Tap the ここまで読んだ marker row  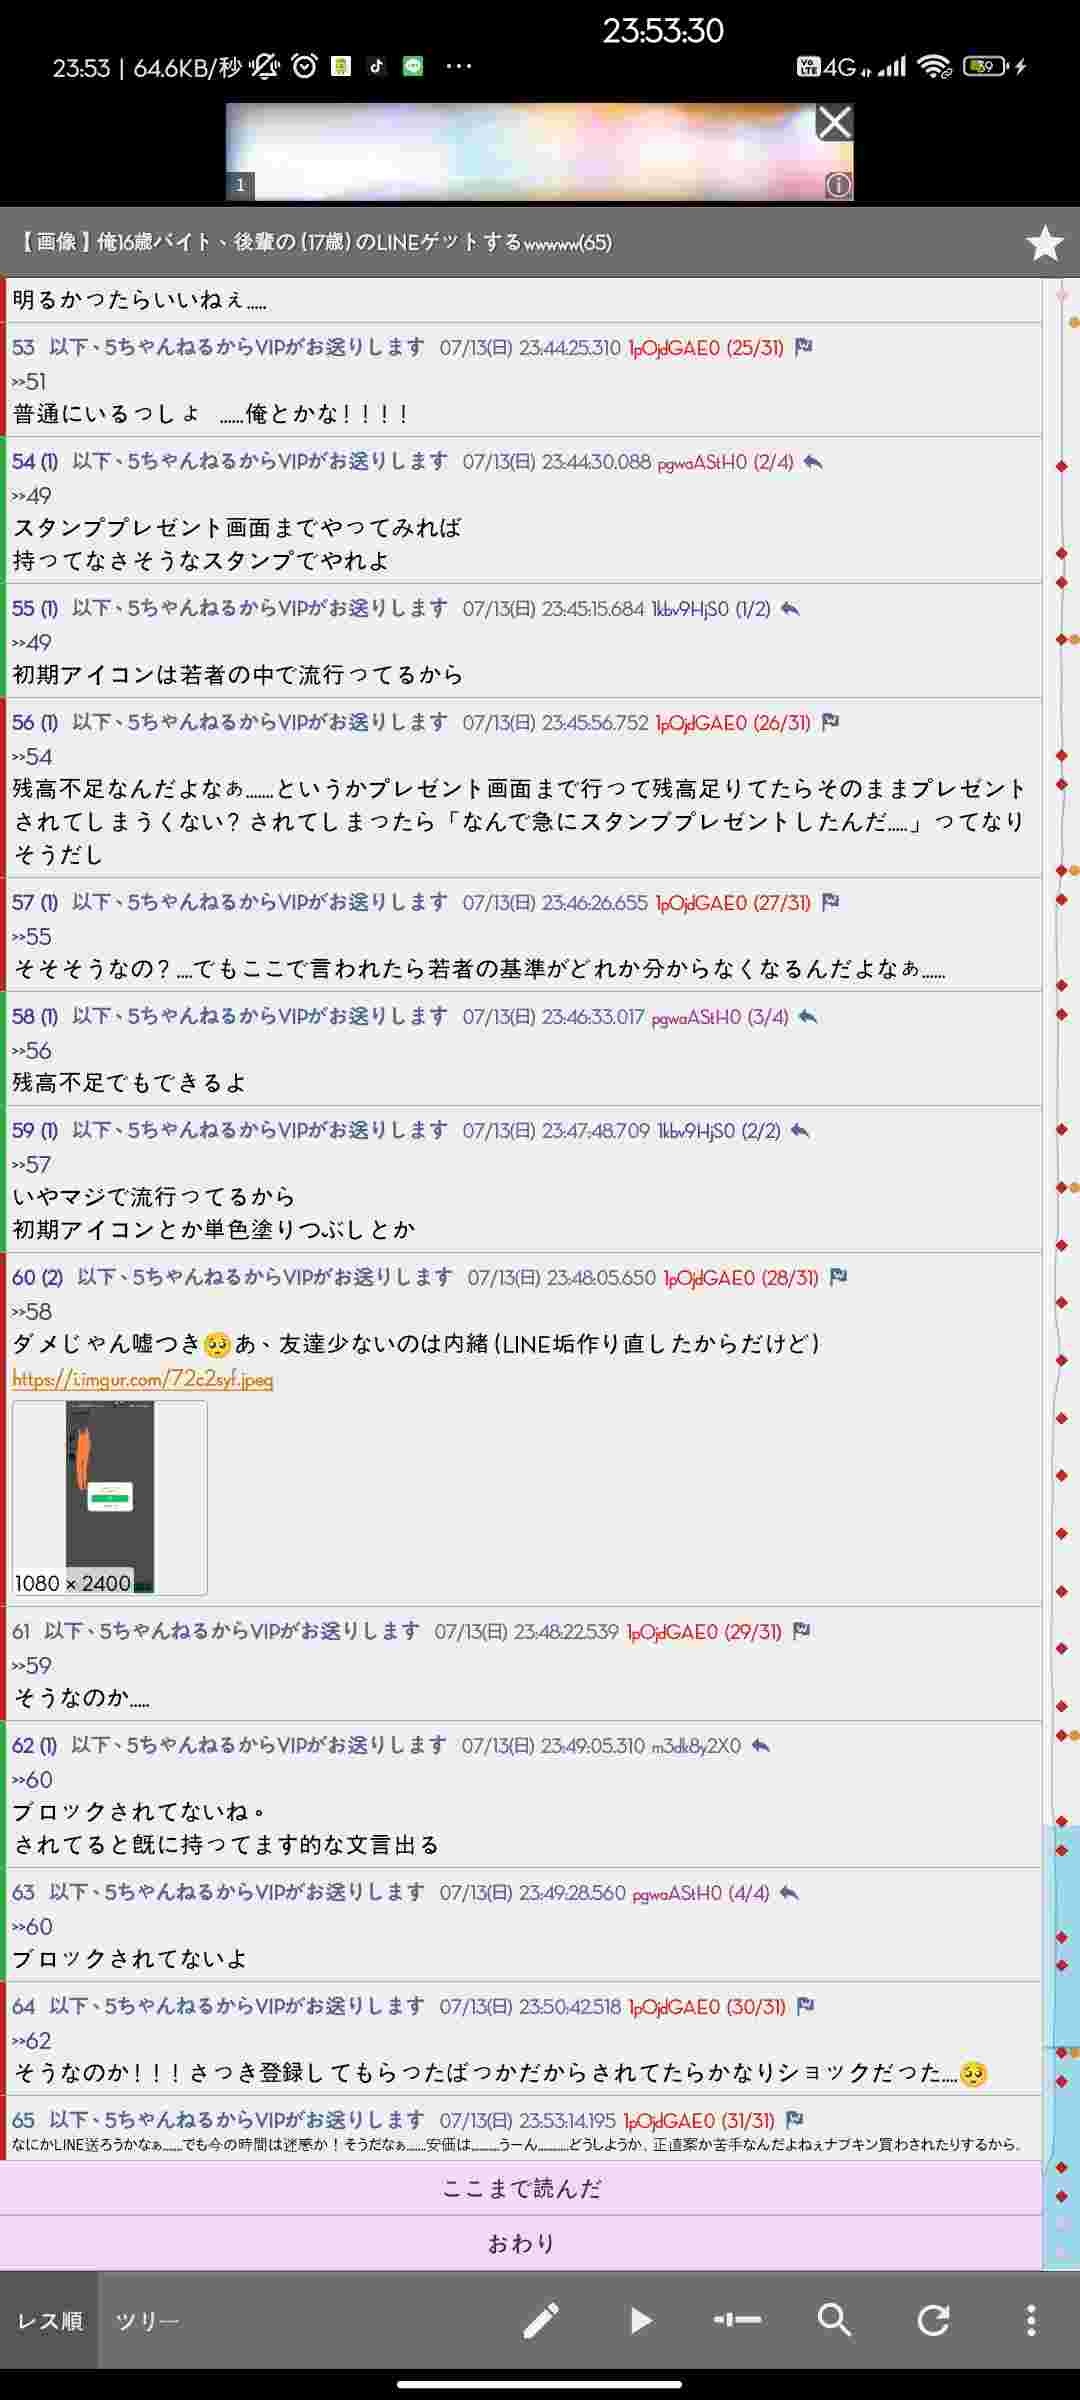point(521,2189)
